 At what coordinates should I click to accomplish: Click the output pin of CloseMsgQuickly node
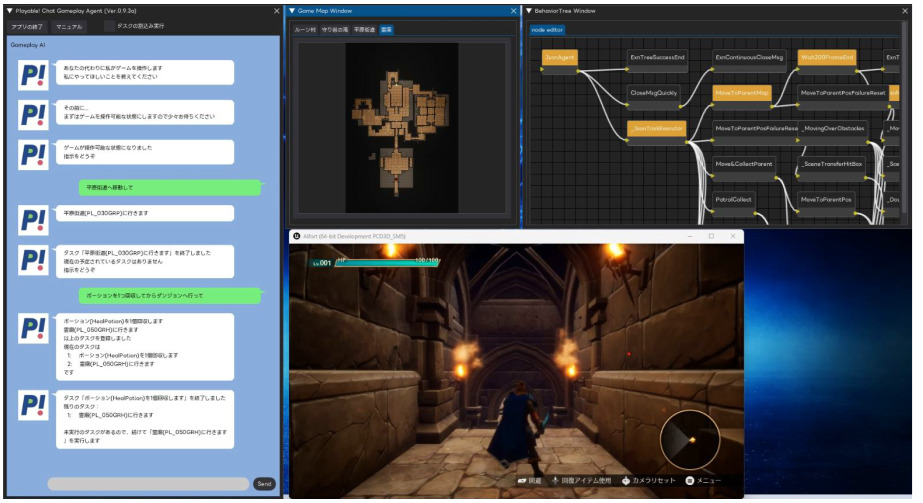click(680, 106)
